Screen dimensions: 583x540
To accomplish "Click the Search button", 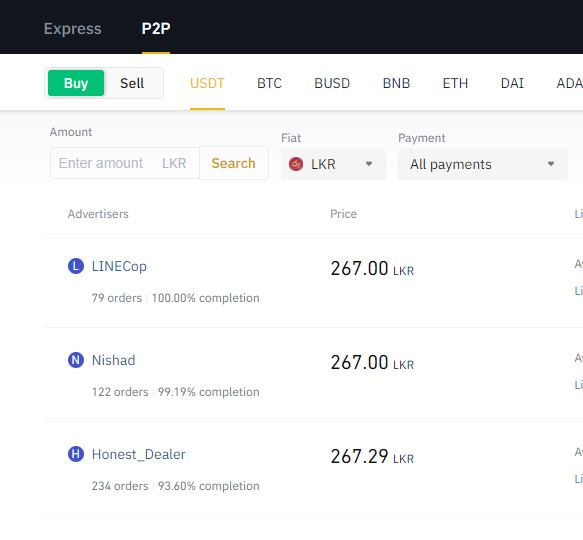I will click(x=233, y=163).
